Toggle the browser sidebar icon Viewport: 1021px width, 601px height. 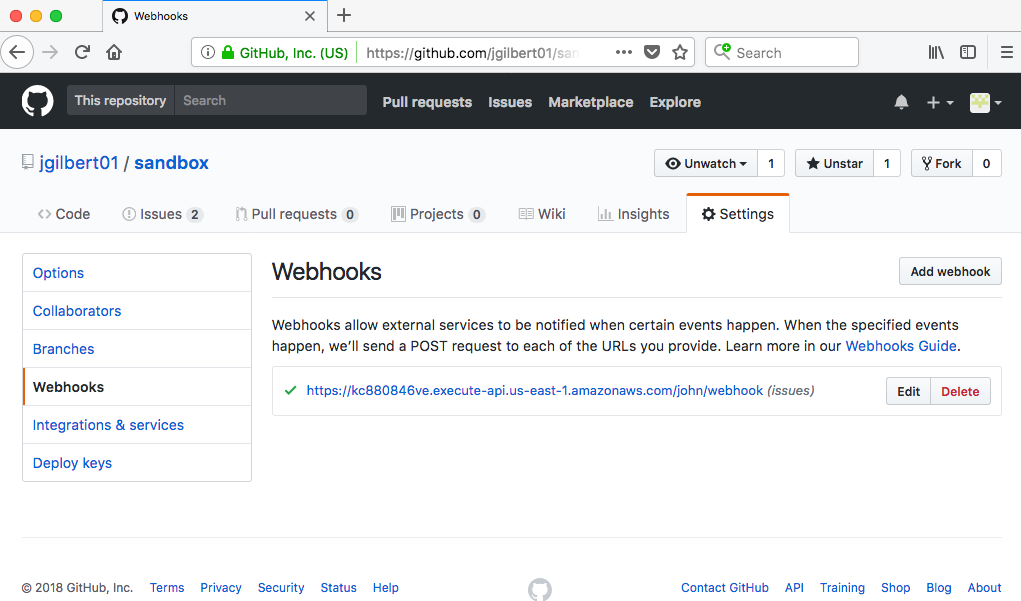tap(968, 52)
